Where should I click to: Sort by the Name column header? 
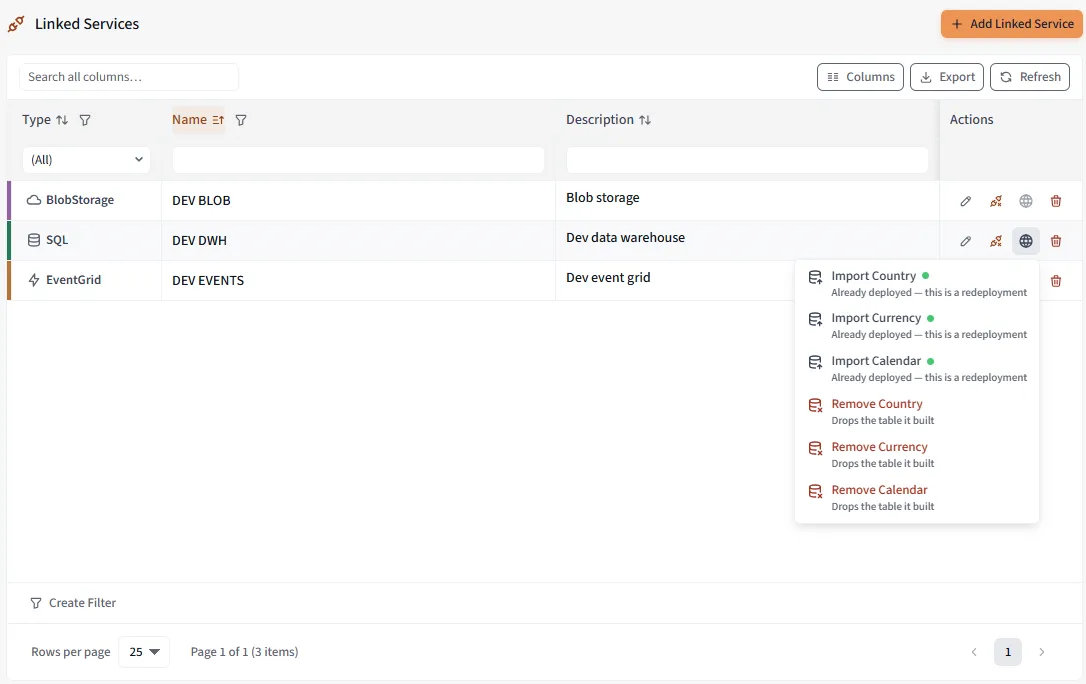click(198, 120)
